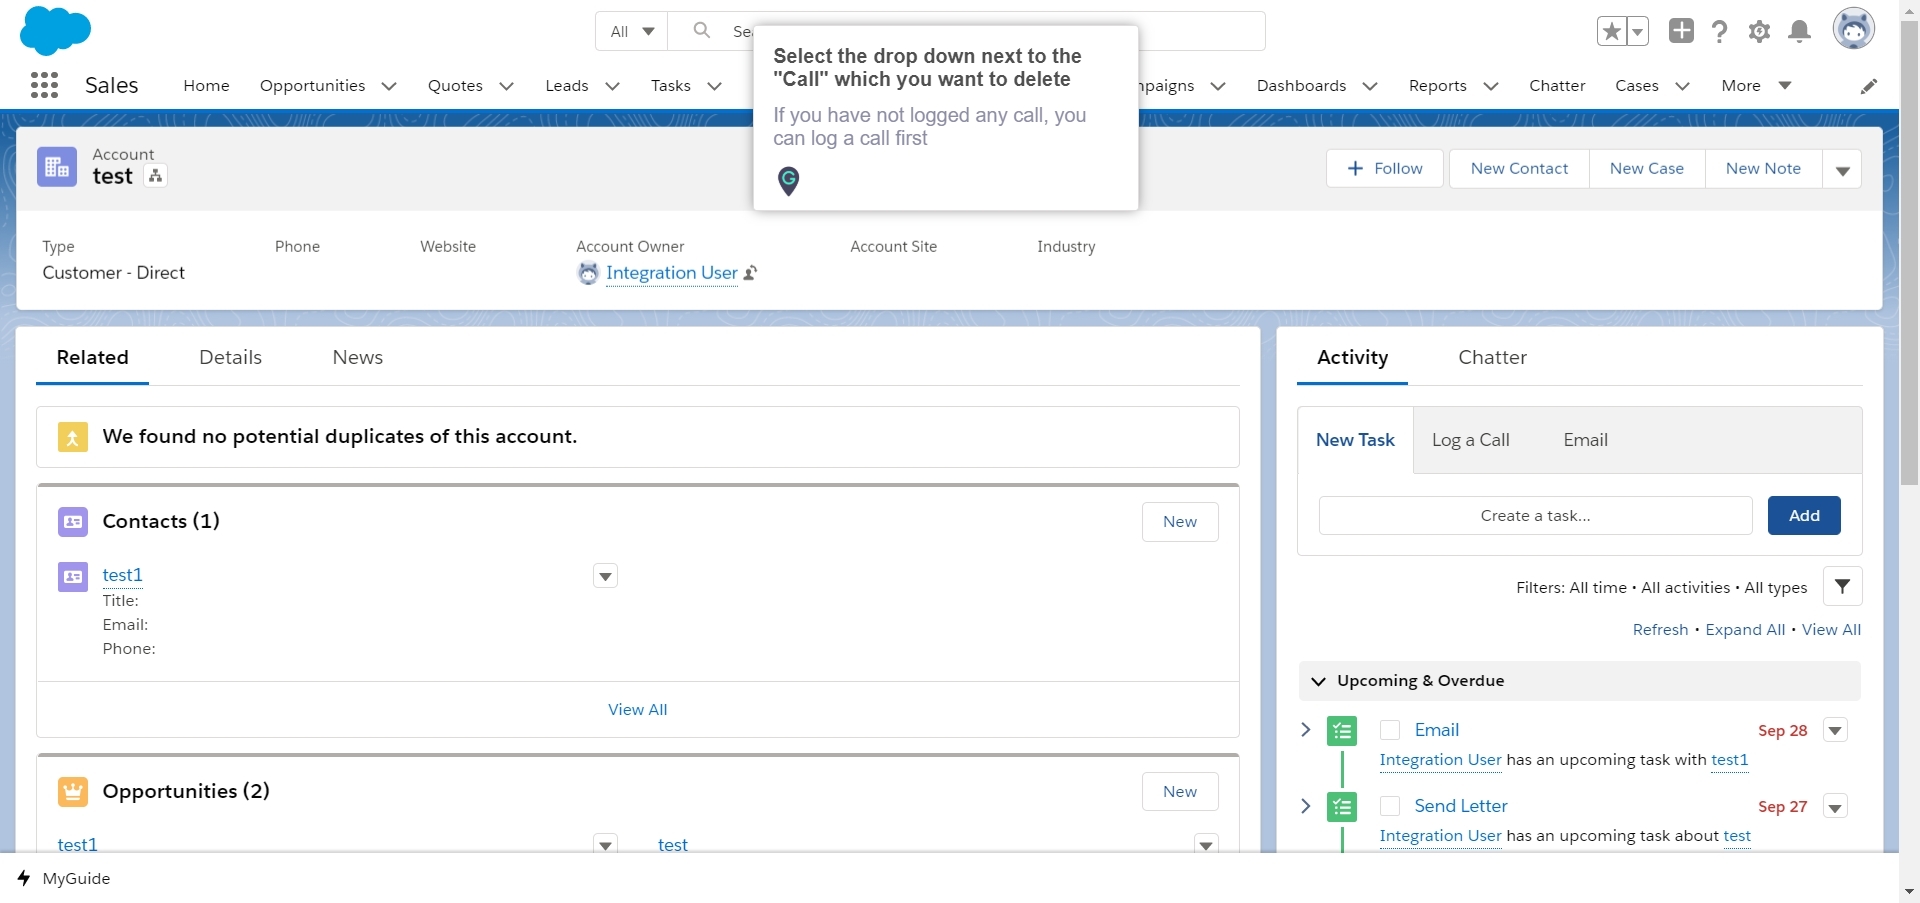1920x903 pixels.
Task: Open the favorites list dropdown arrow
Action: (x=1637, y=32)
